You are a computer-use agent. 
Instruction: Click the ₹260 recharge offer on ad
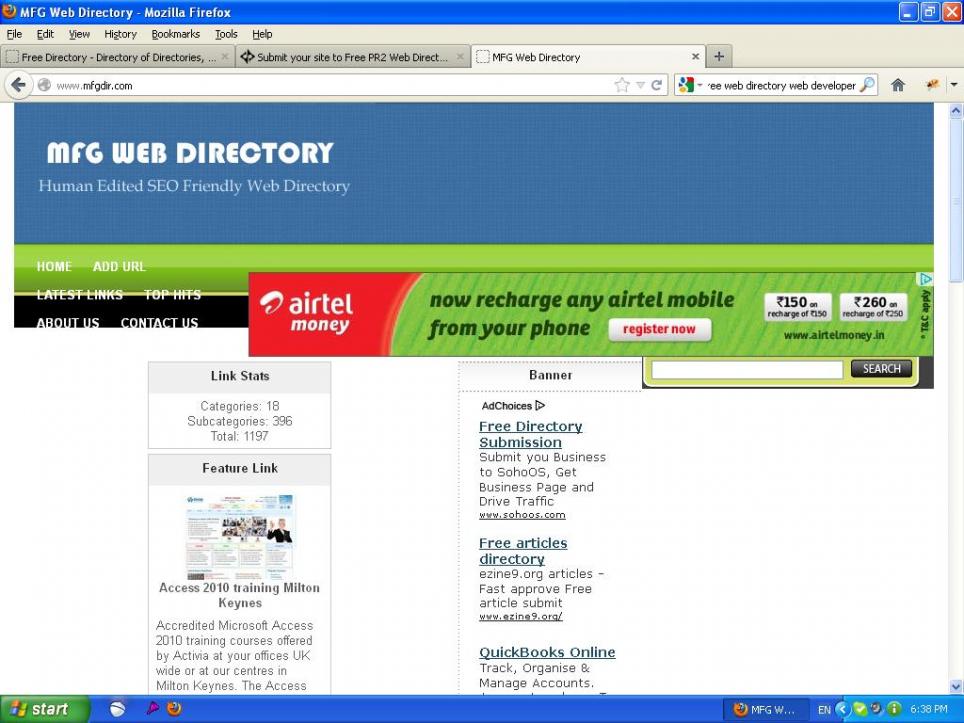(873, 306)
